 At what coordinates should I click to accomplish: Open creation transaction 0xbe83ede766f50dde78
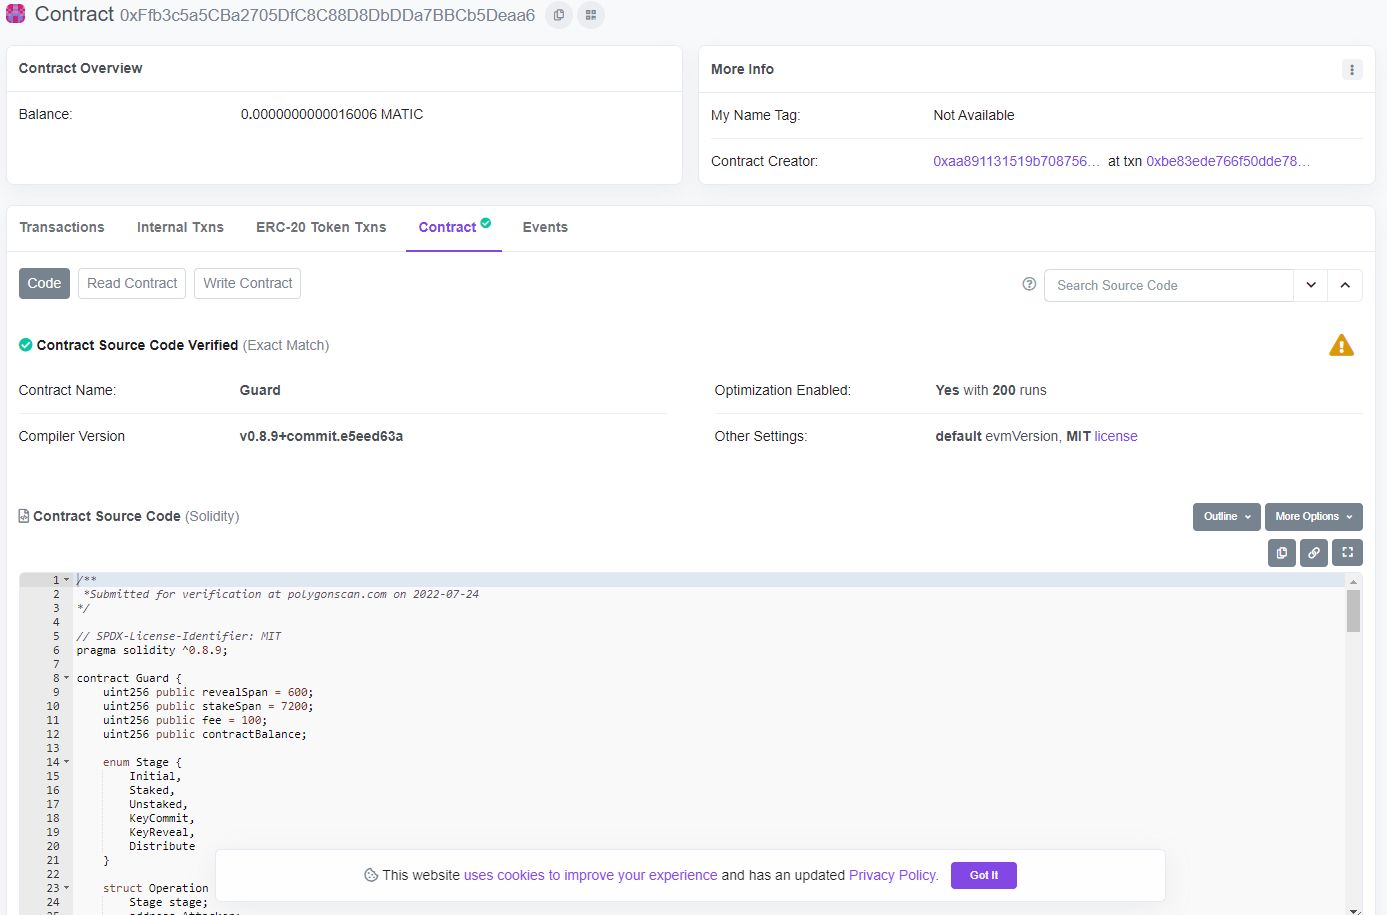point(1228,161)
